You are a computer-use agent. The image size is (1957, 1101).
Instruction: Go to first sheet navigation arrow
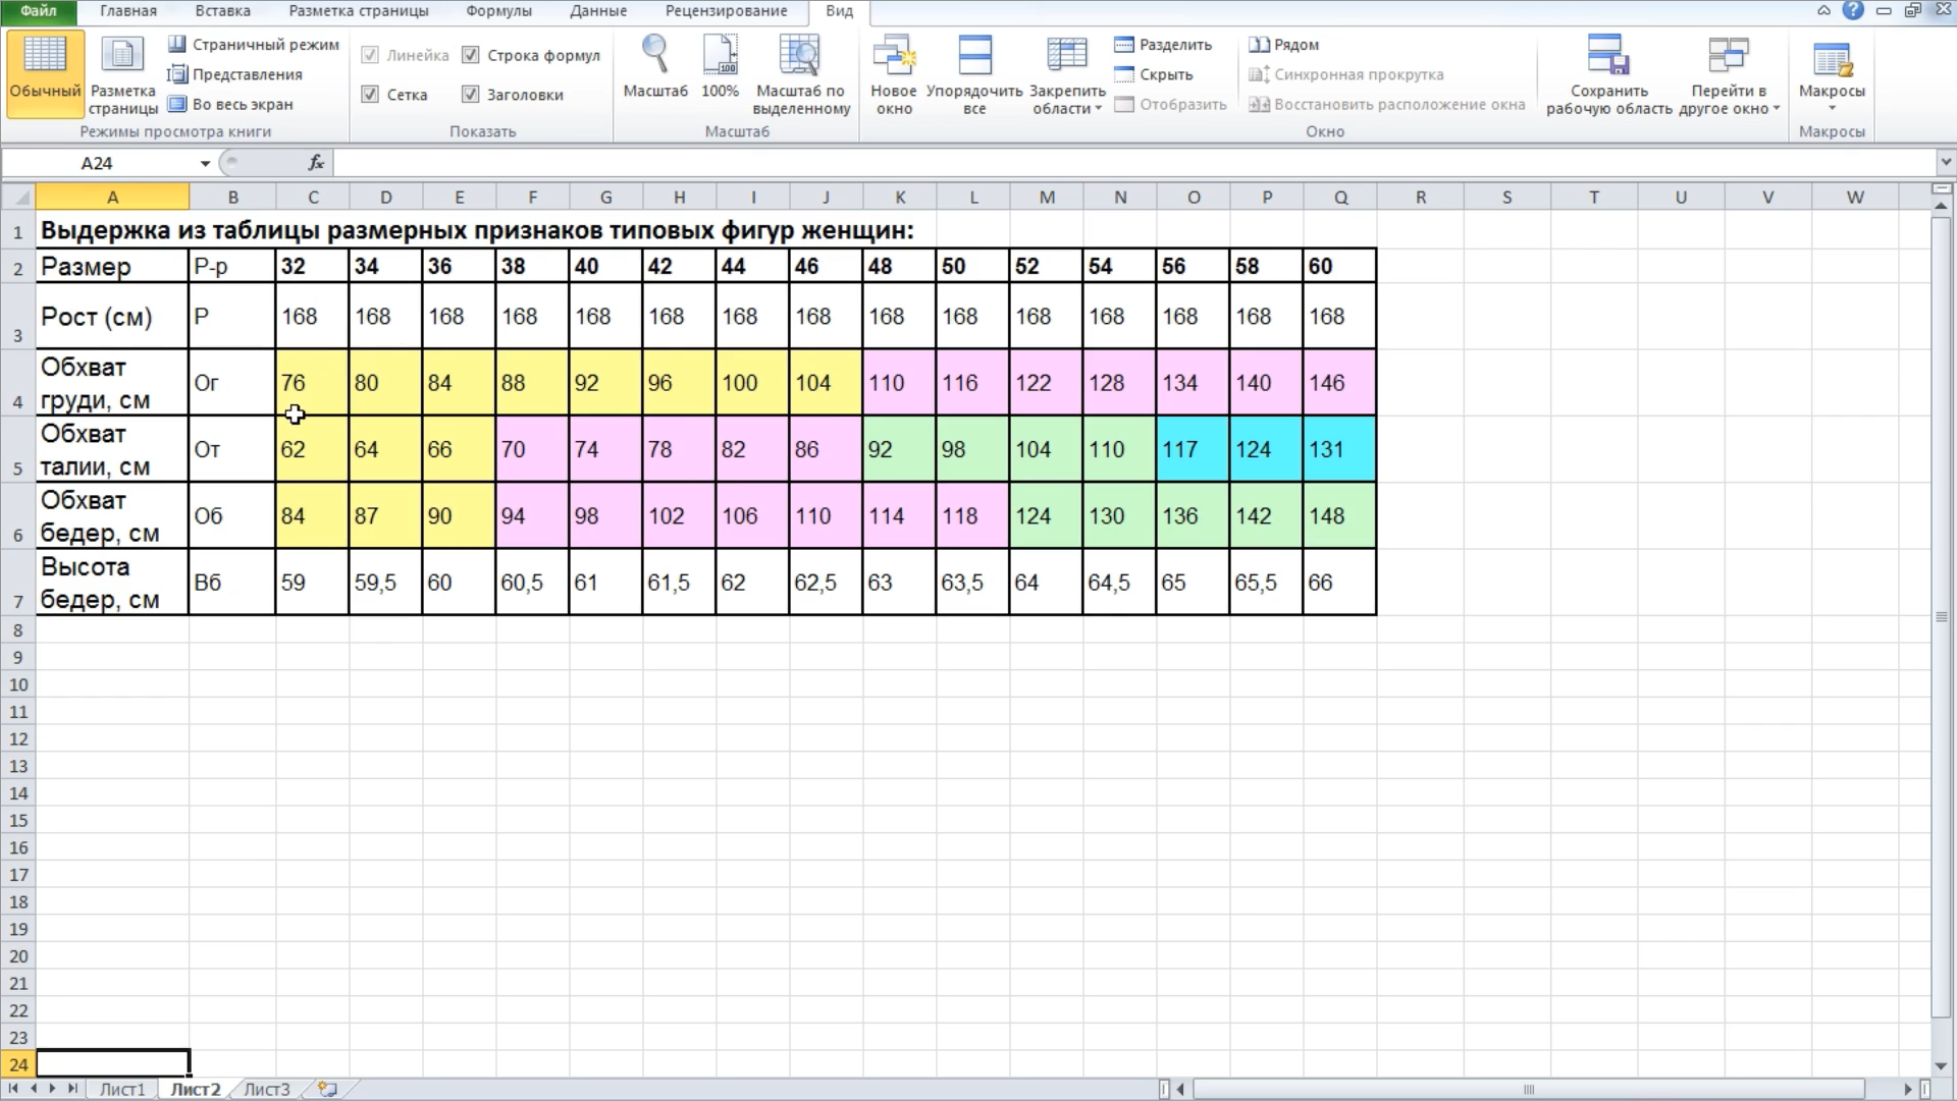pos(14,1089)
